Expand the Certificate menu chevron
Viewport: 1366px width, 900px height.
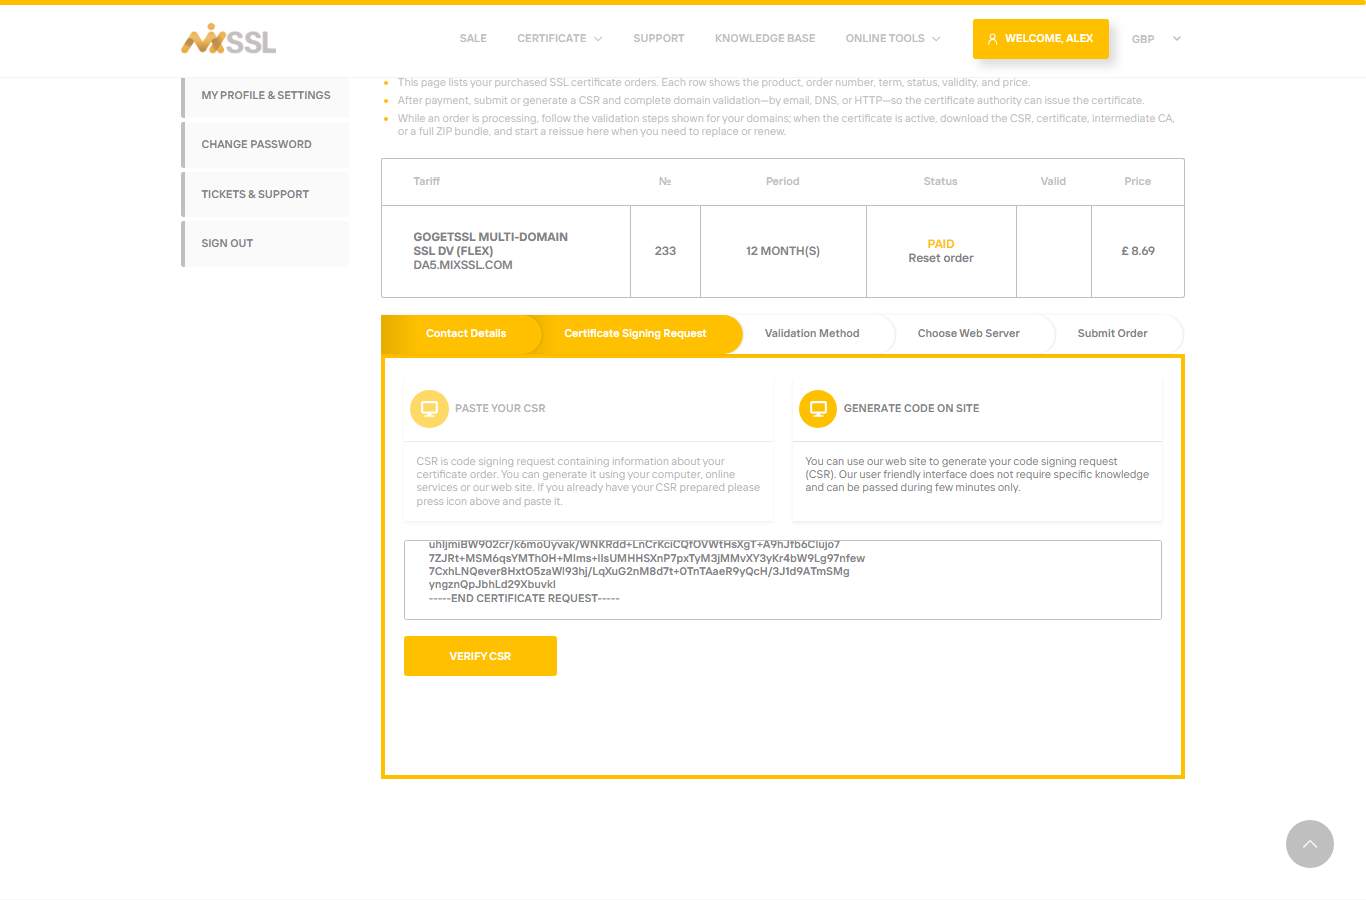tap(598, 39)
